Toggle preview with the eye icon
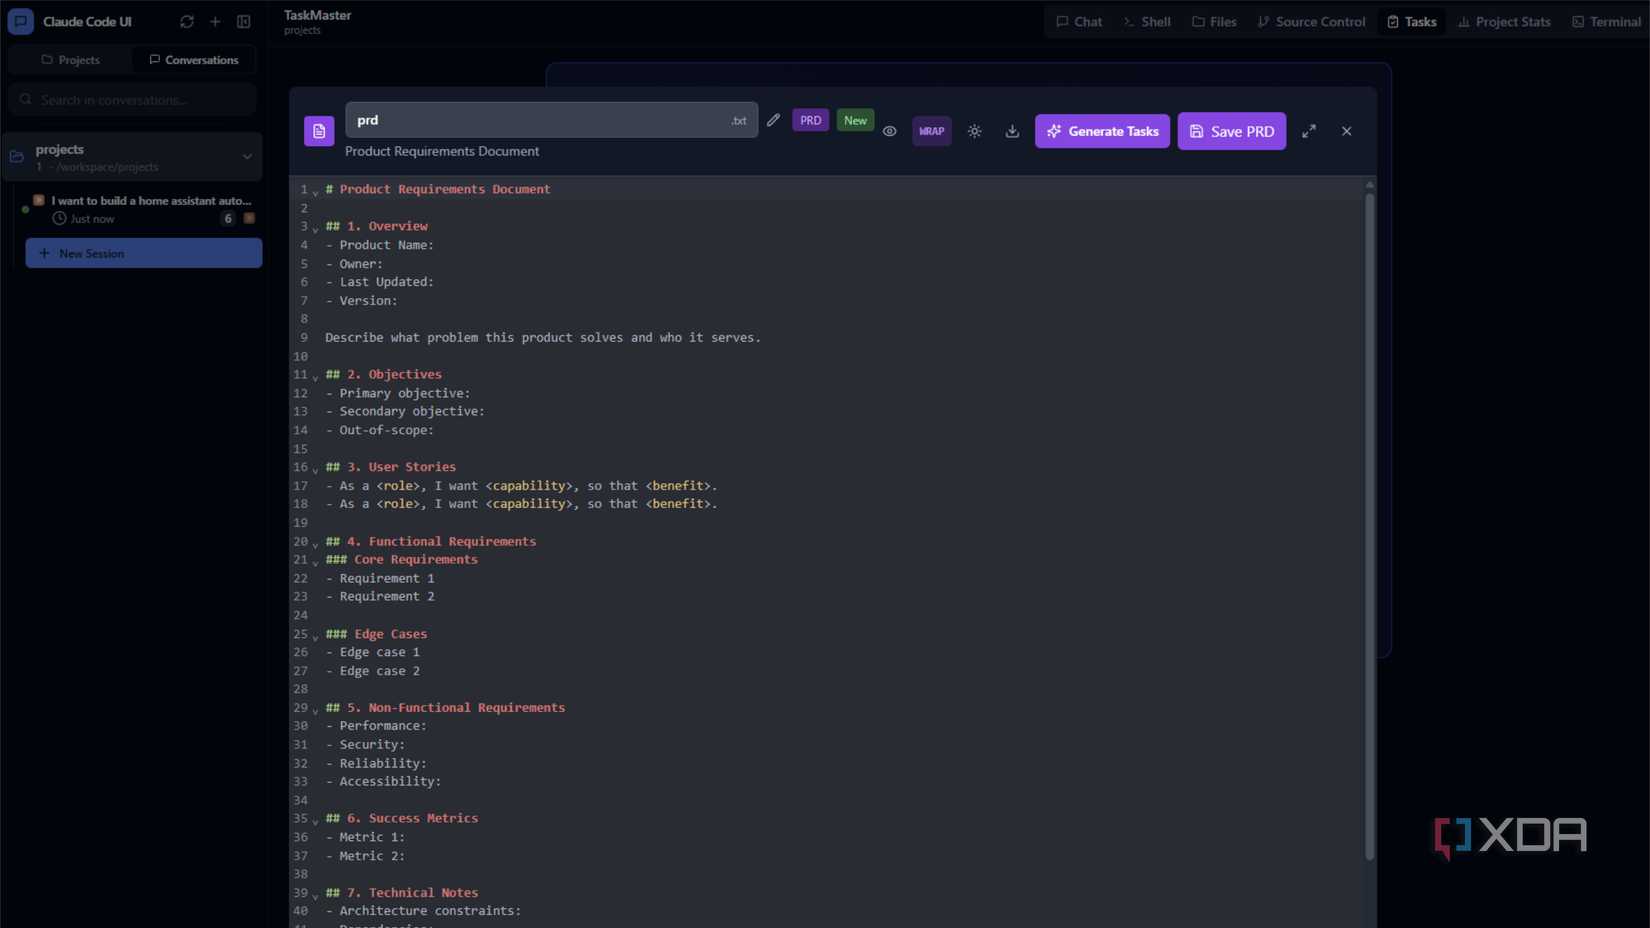 coord(889,131)
